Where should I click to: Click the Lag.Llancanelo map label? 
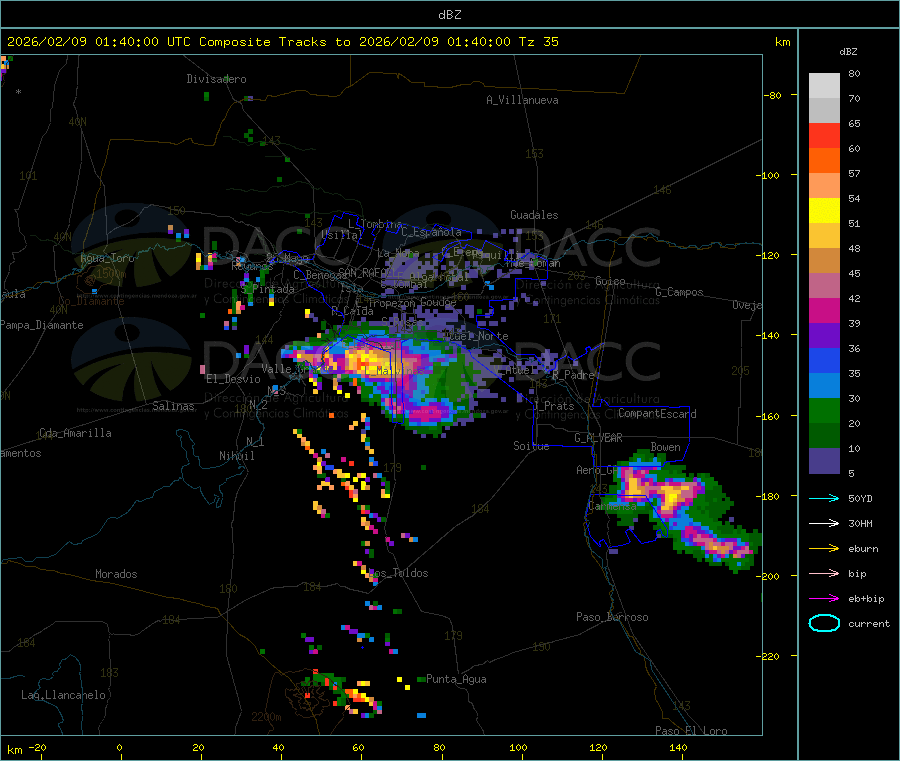tap(64, 695)
